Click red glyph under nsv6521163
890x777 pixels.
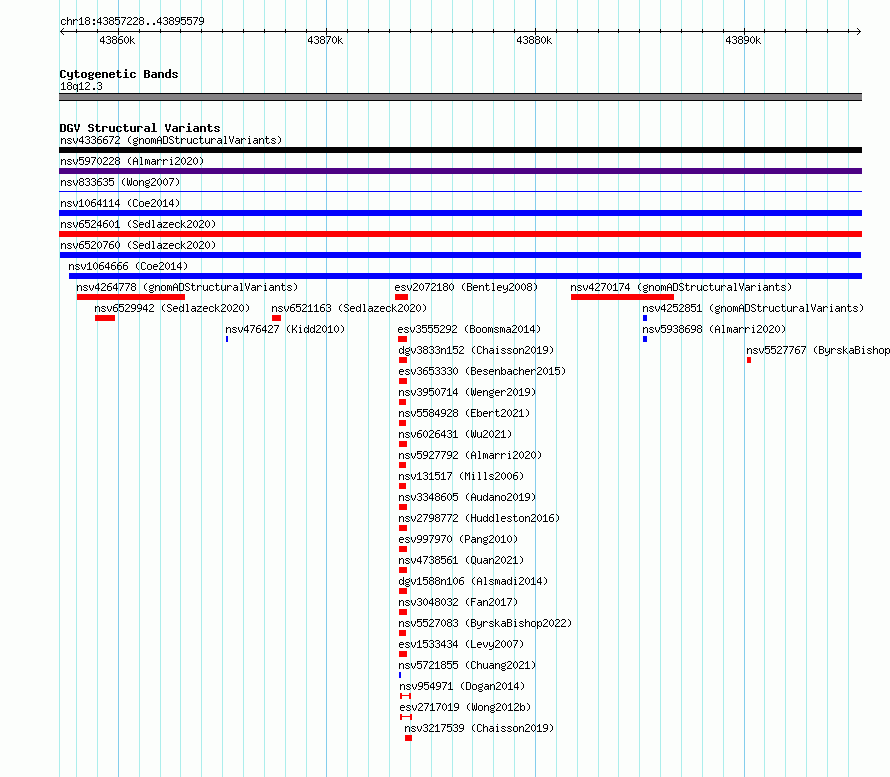click(x=276, y=318)
